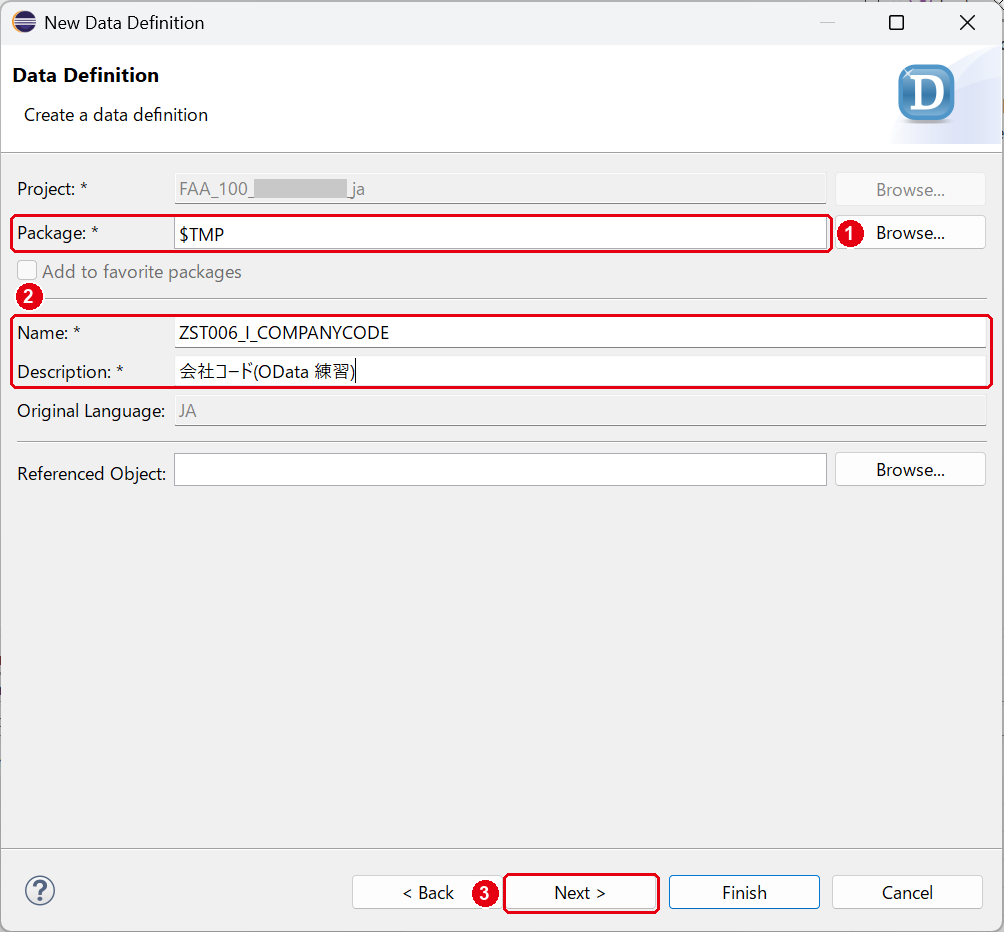
Task: Click the Next > button
Action: (x=580, y=892)
